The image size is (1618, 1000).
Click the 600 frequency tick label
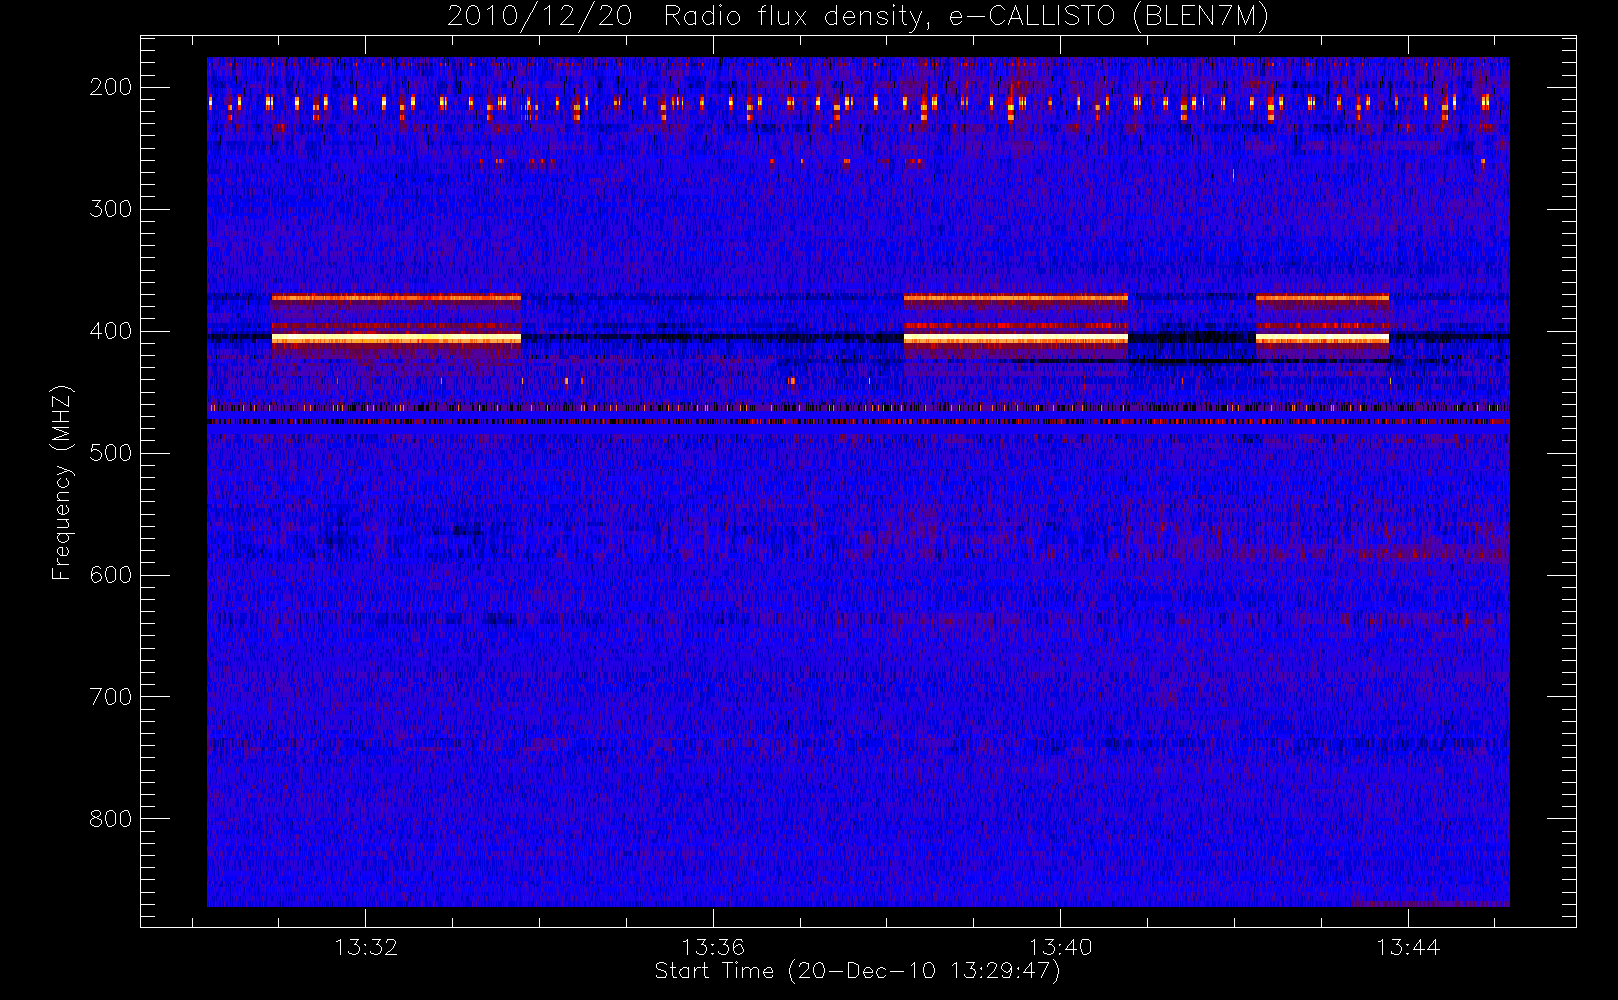(x=110, y=575)
